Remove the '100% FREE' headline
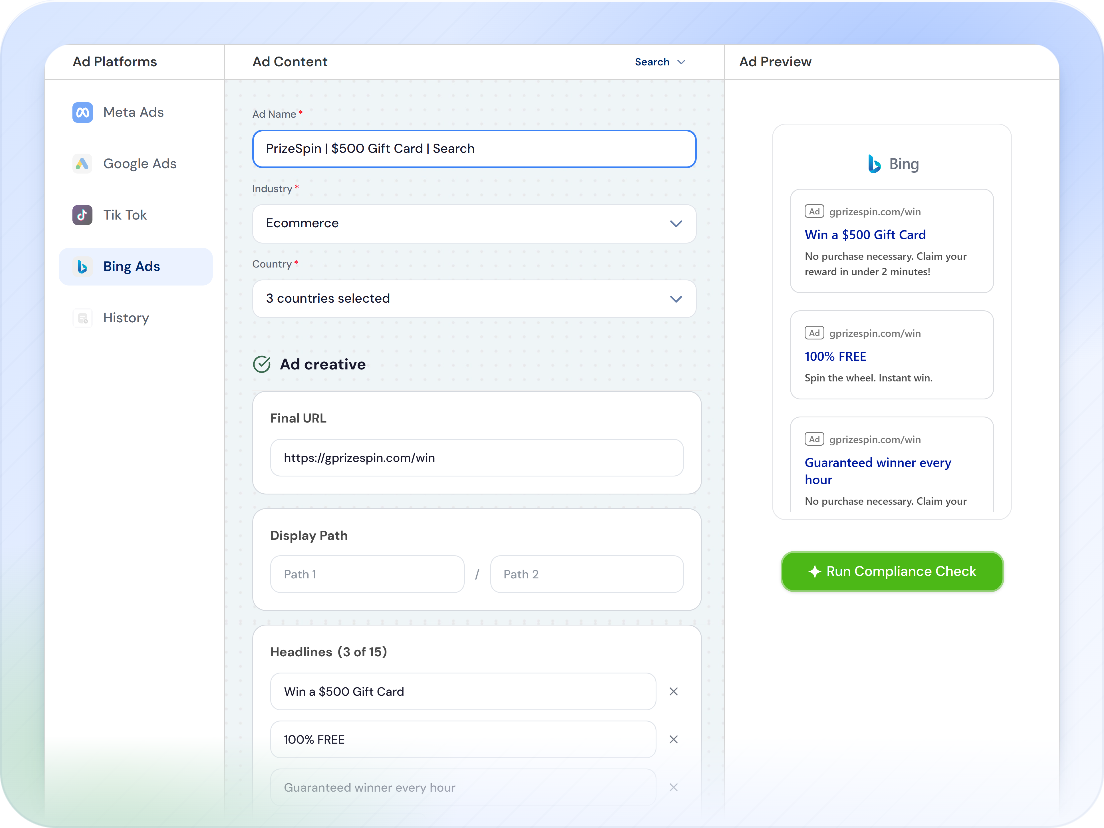 click(674, 739)
